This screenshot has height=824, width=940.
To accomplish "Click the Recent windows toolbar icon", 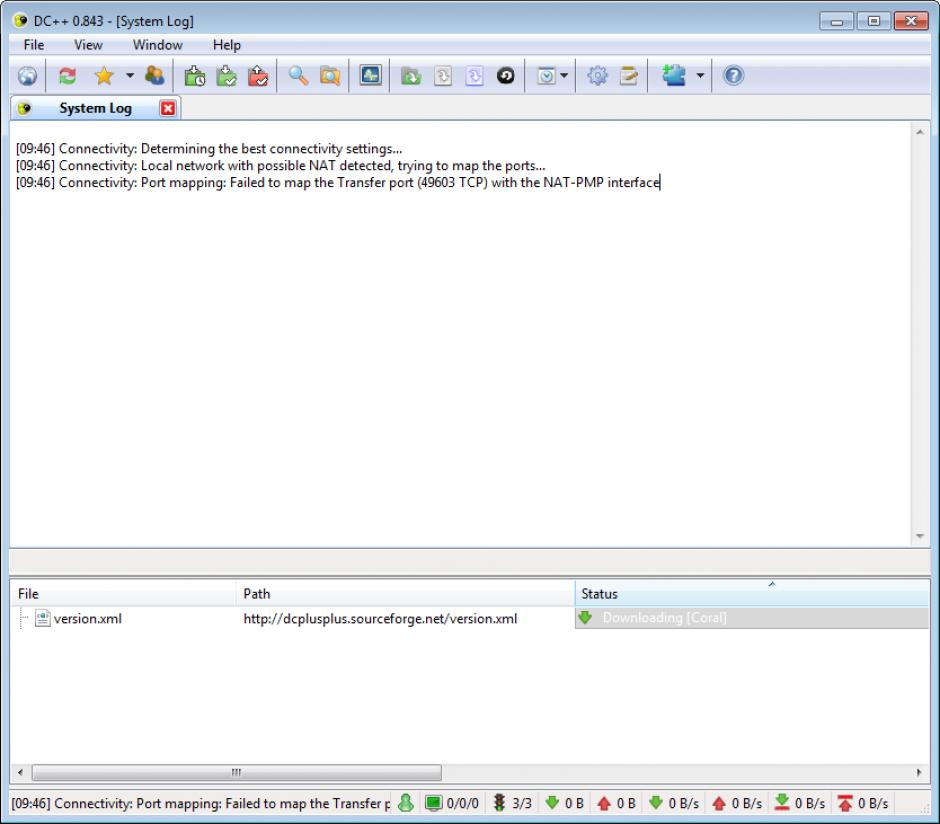I will (x=546, y=76).
